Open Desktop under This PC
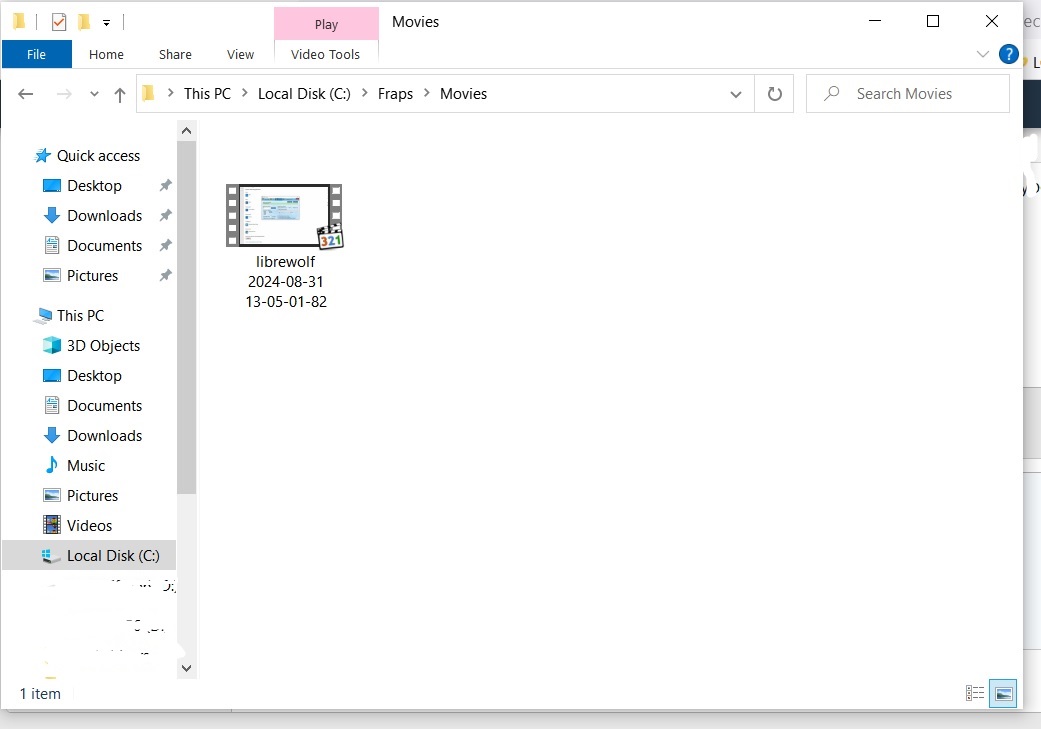 click(x=94, y=376)
